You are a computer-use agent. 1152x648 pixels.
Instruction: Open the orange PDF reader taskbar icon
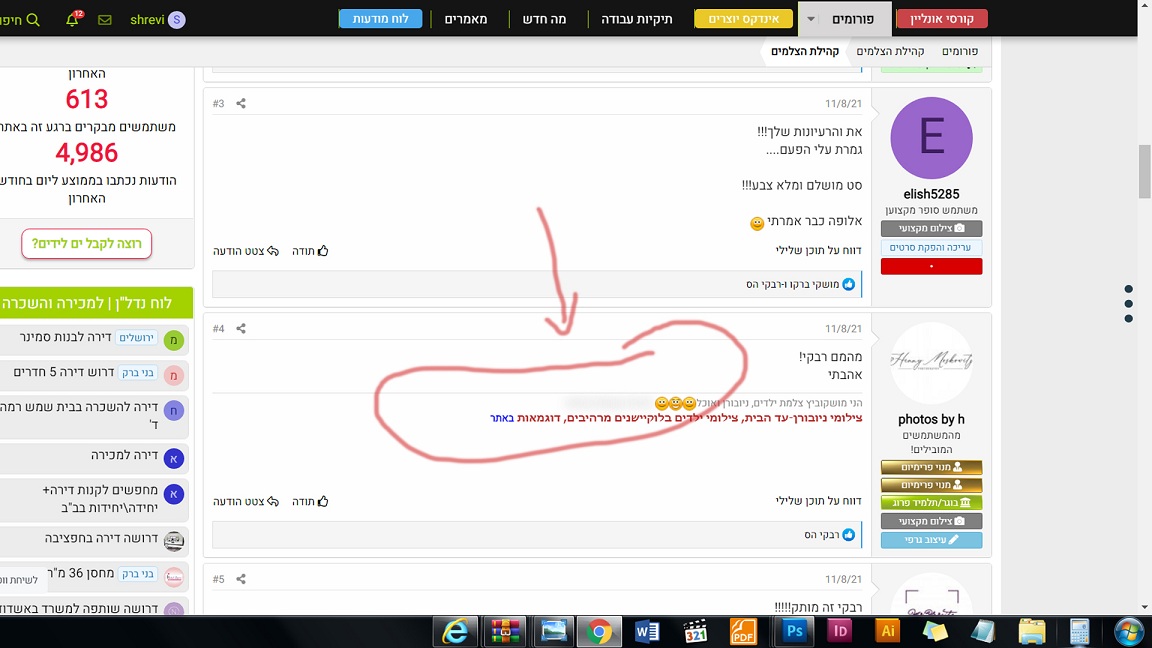(x=743, y=631)
